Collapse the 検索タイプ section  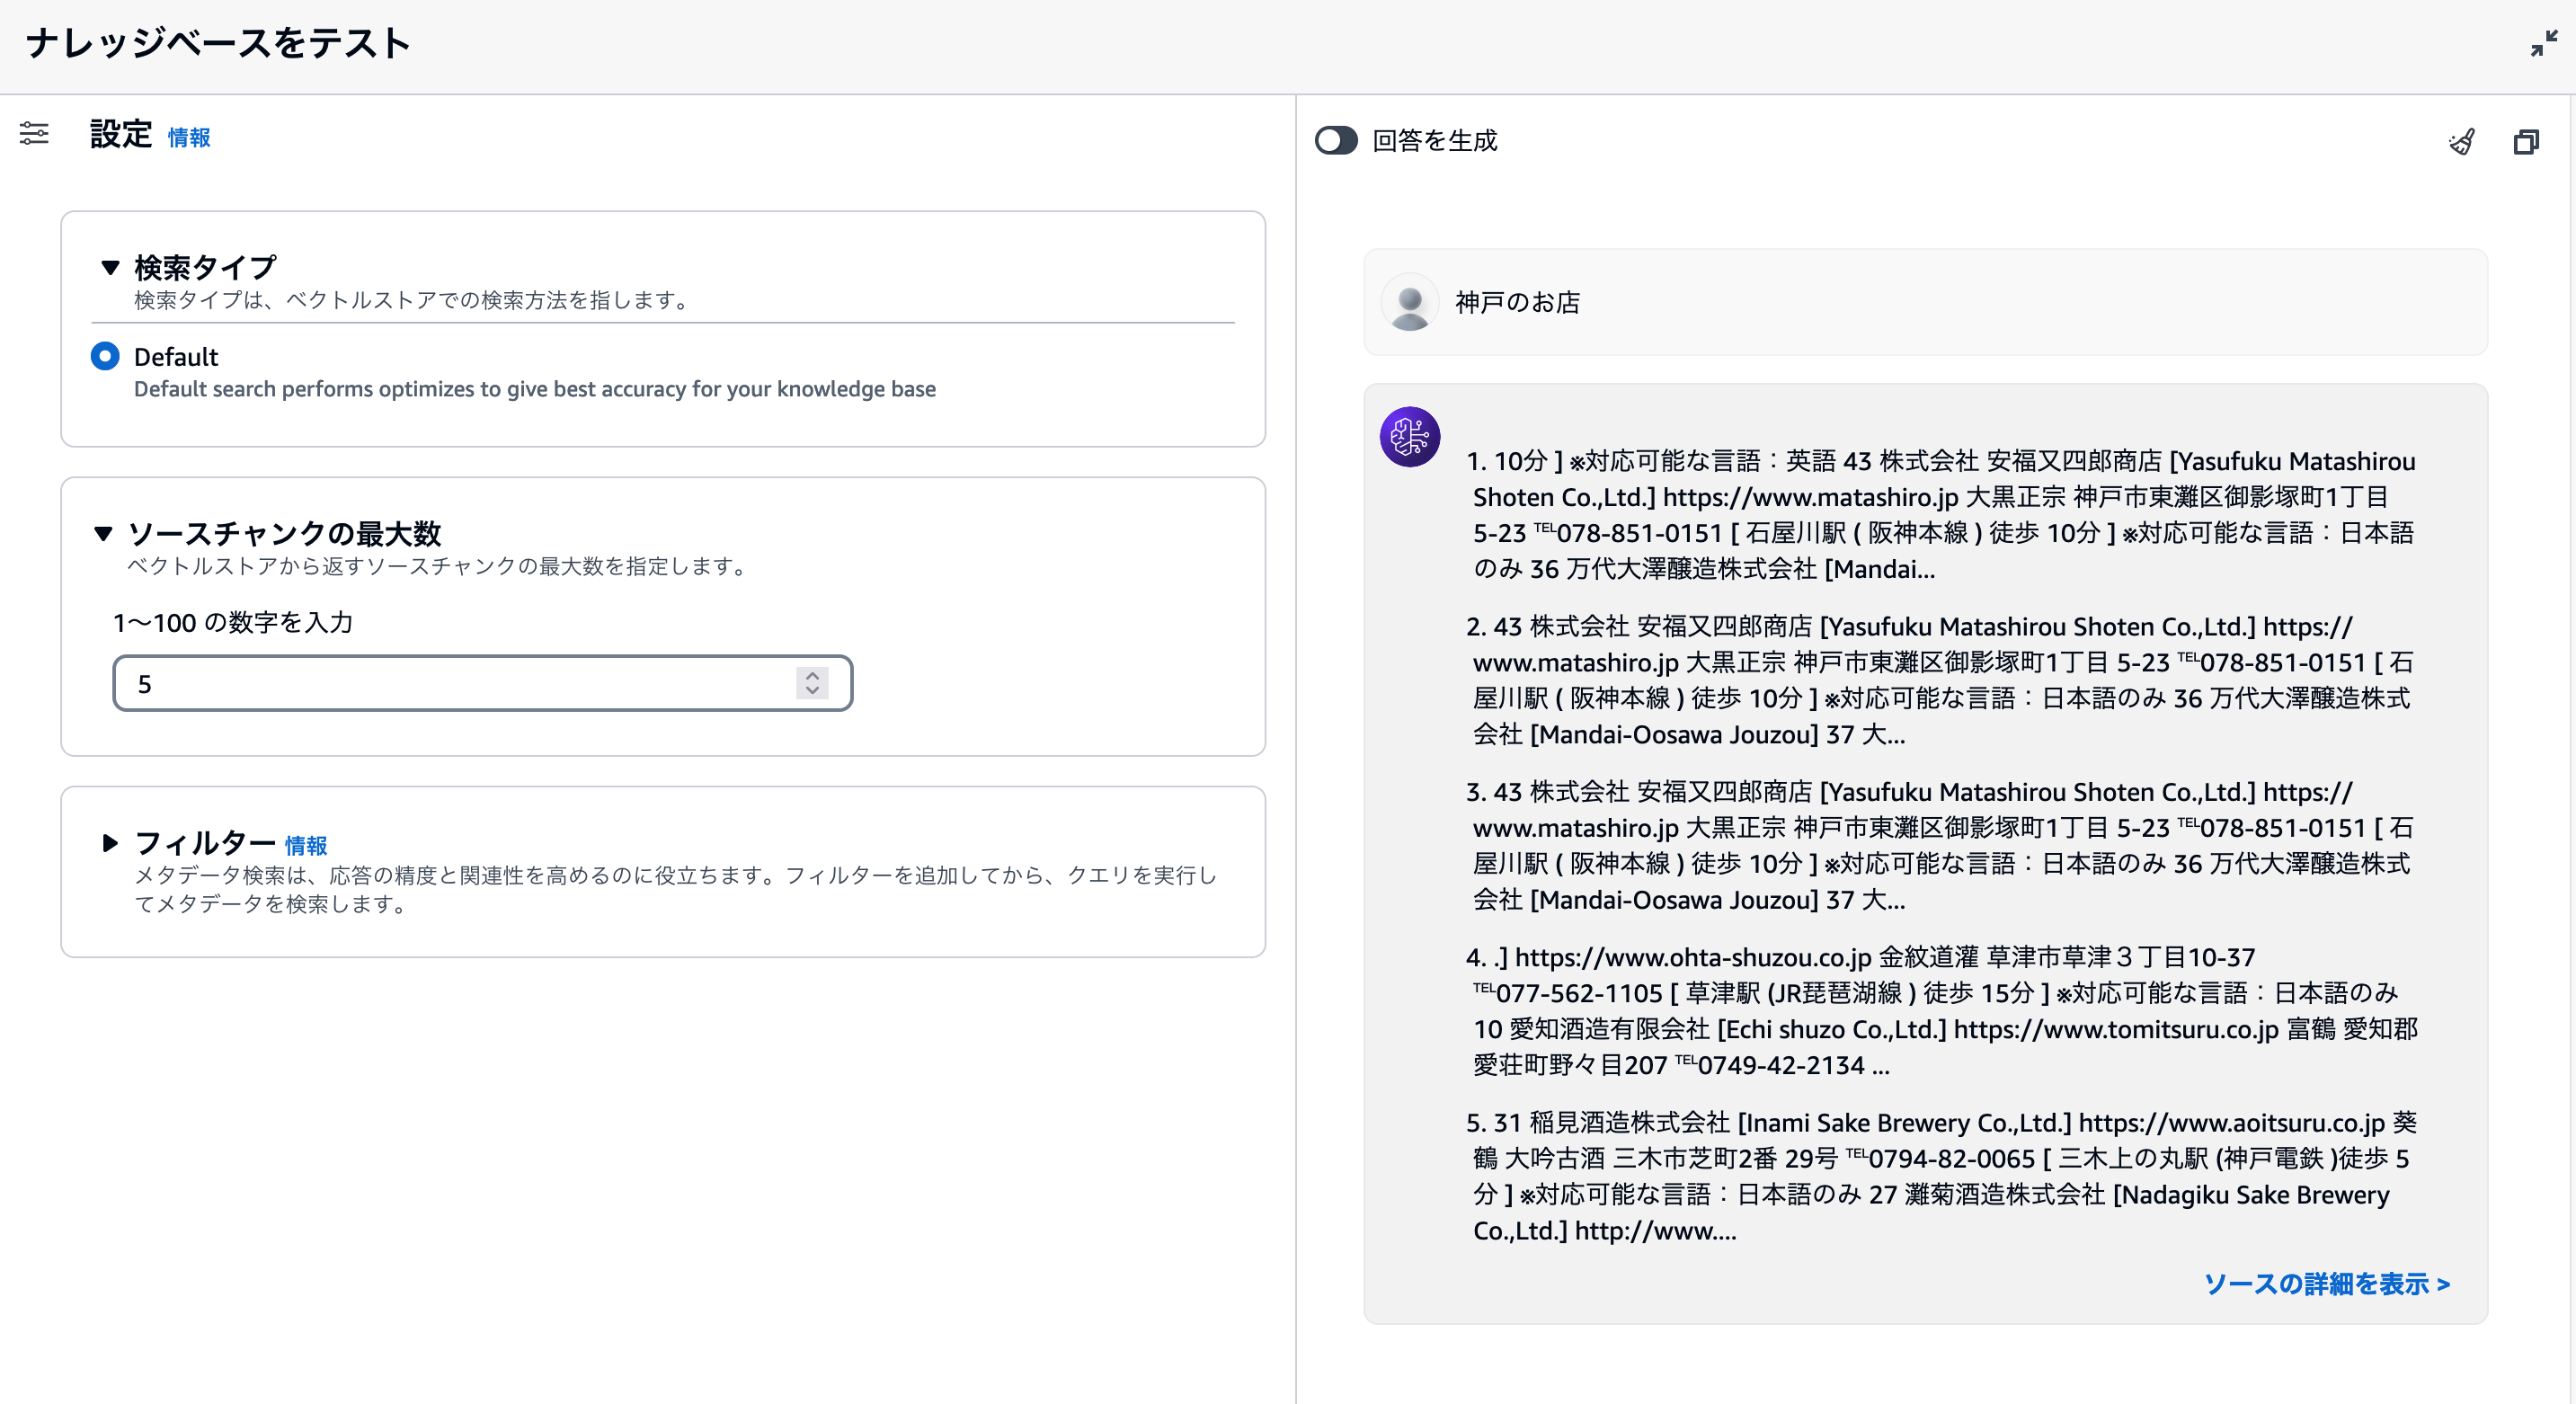109,267
